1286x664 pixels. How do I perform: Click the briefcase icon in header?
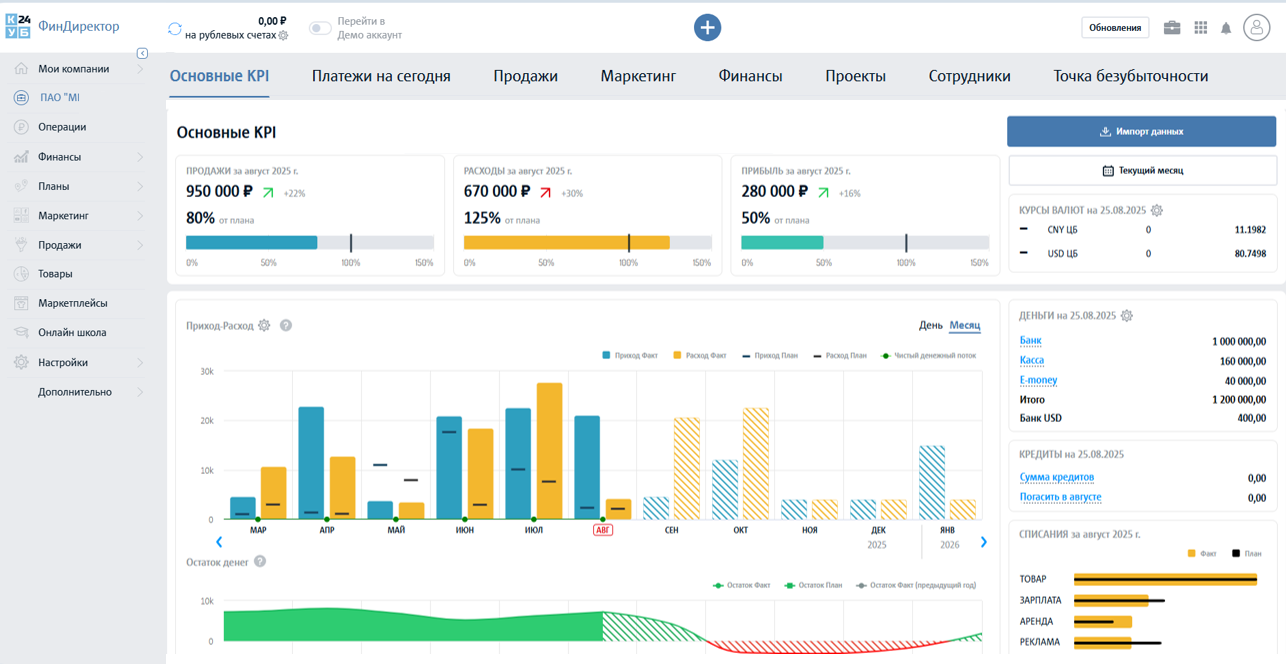click(x=1172, y=28)
